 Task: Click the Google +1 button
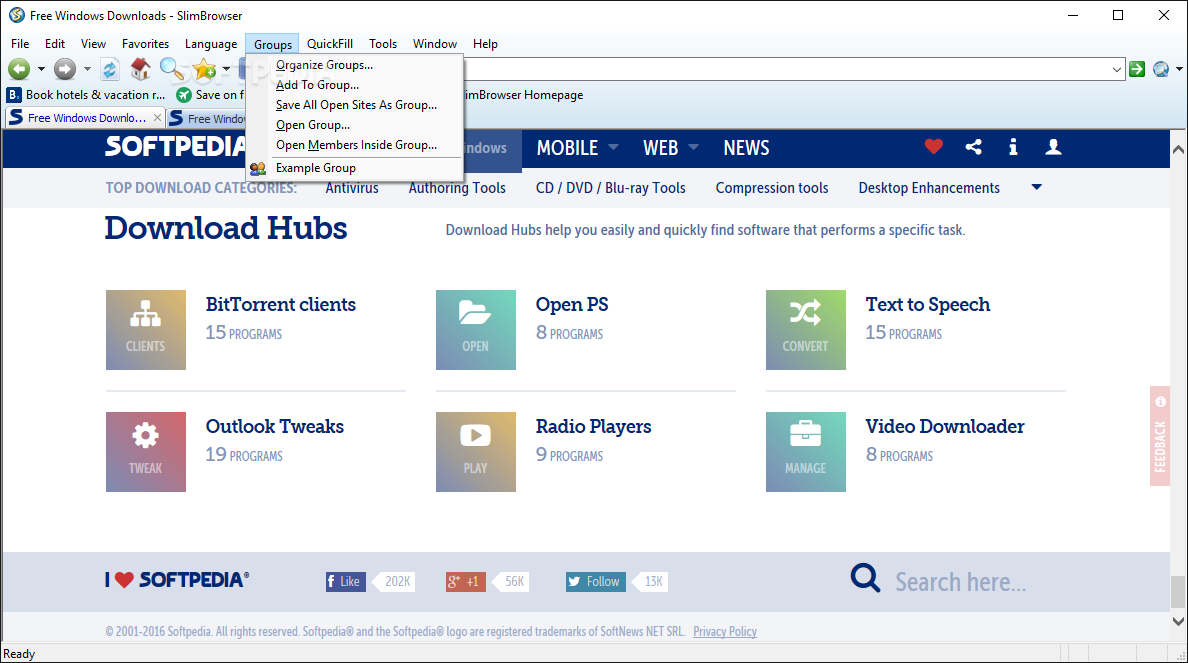[466, 581]
